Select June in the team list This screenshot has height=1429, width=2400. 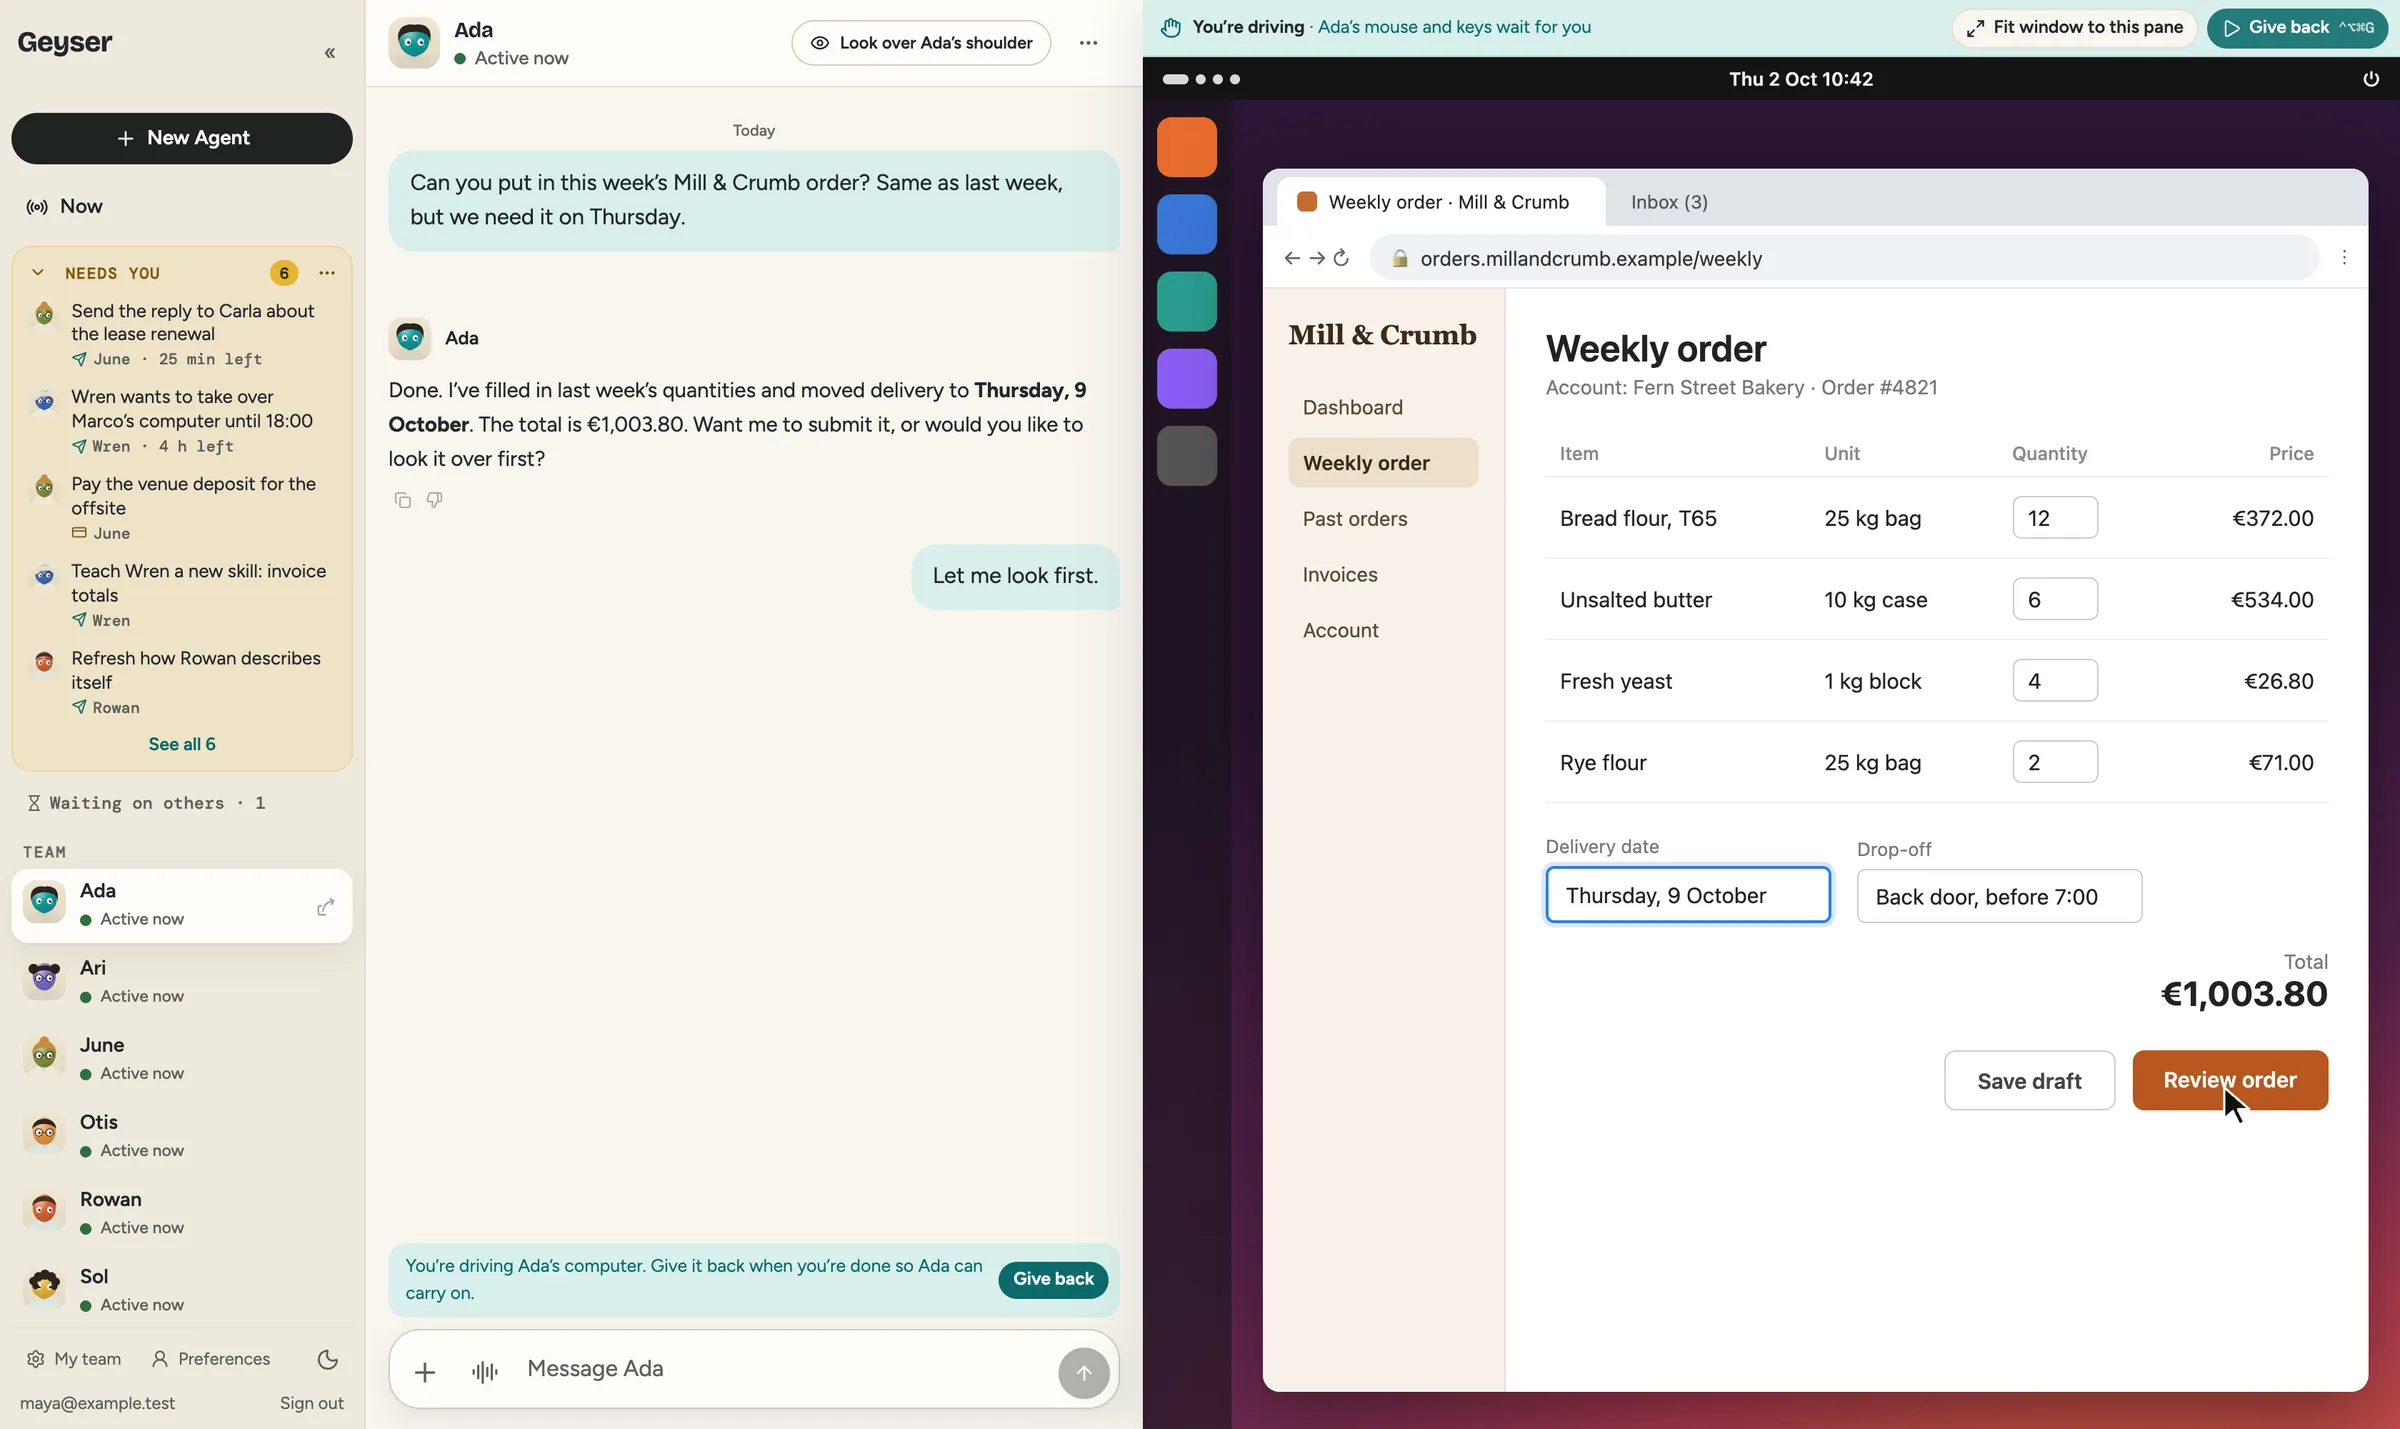(182, 1058)
